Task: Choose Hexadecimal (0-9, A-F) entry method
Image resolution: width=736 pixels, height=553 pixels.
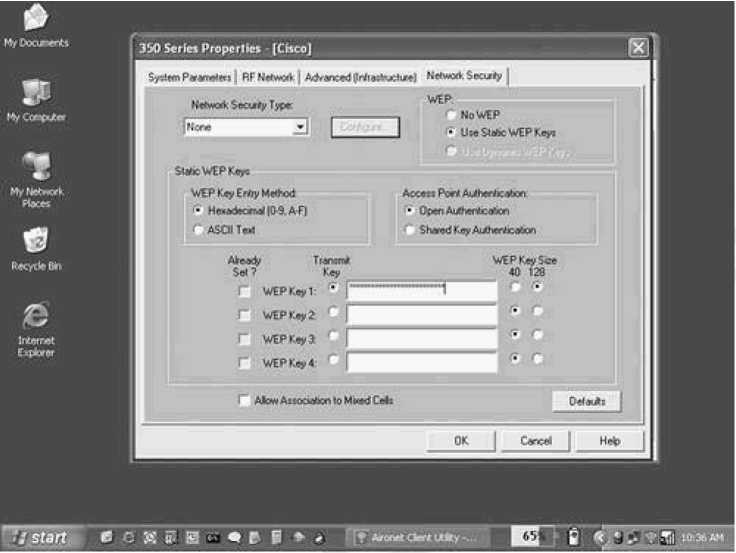Action: pos(198,210)
